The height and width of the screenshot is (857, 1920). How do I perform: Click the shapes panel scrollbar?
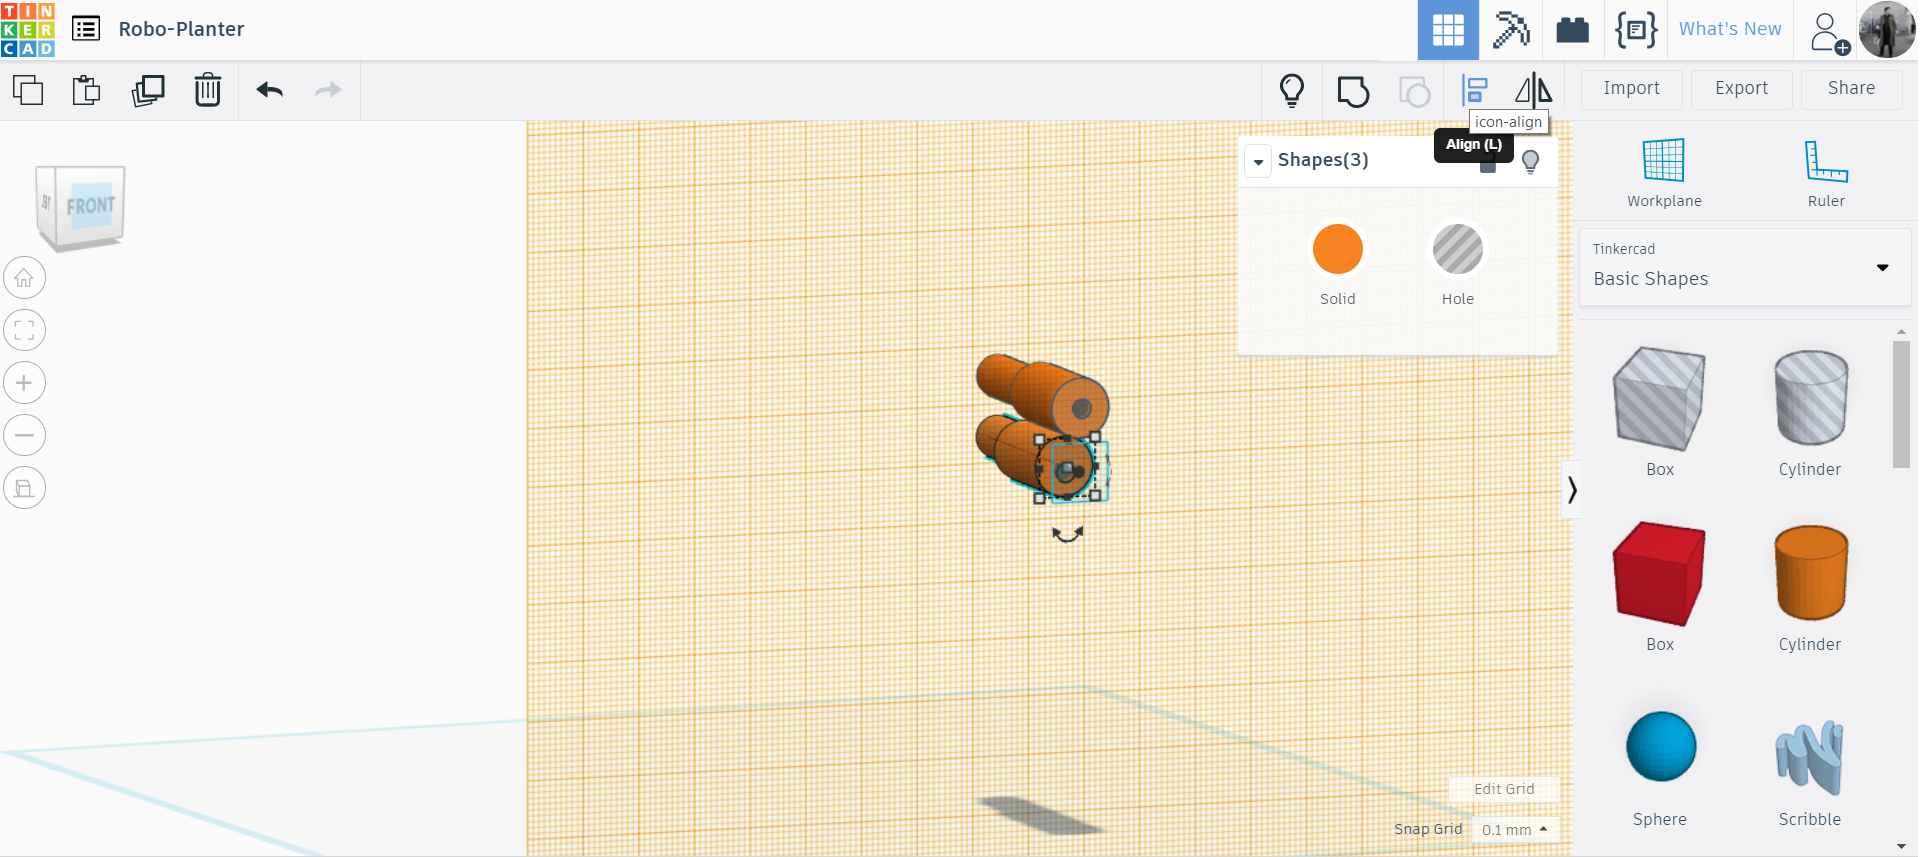click(x=1901, y=404)
